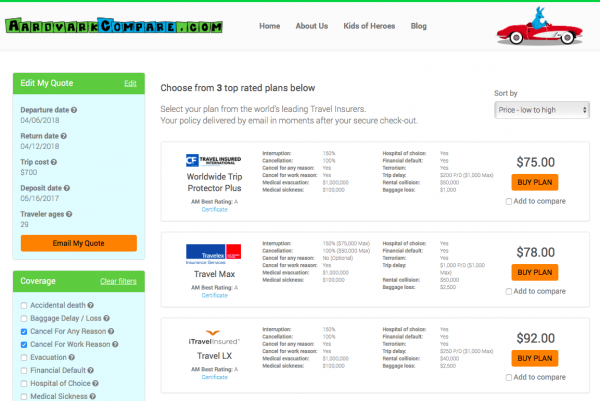Open help icon next to Deposit date

click(x=67, y=188)
